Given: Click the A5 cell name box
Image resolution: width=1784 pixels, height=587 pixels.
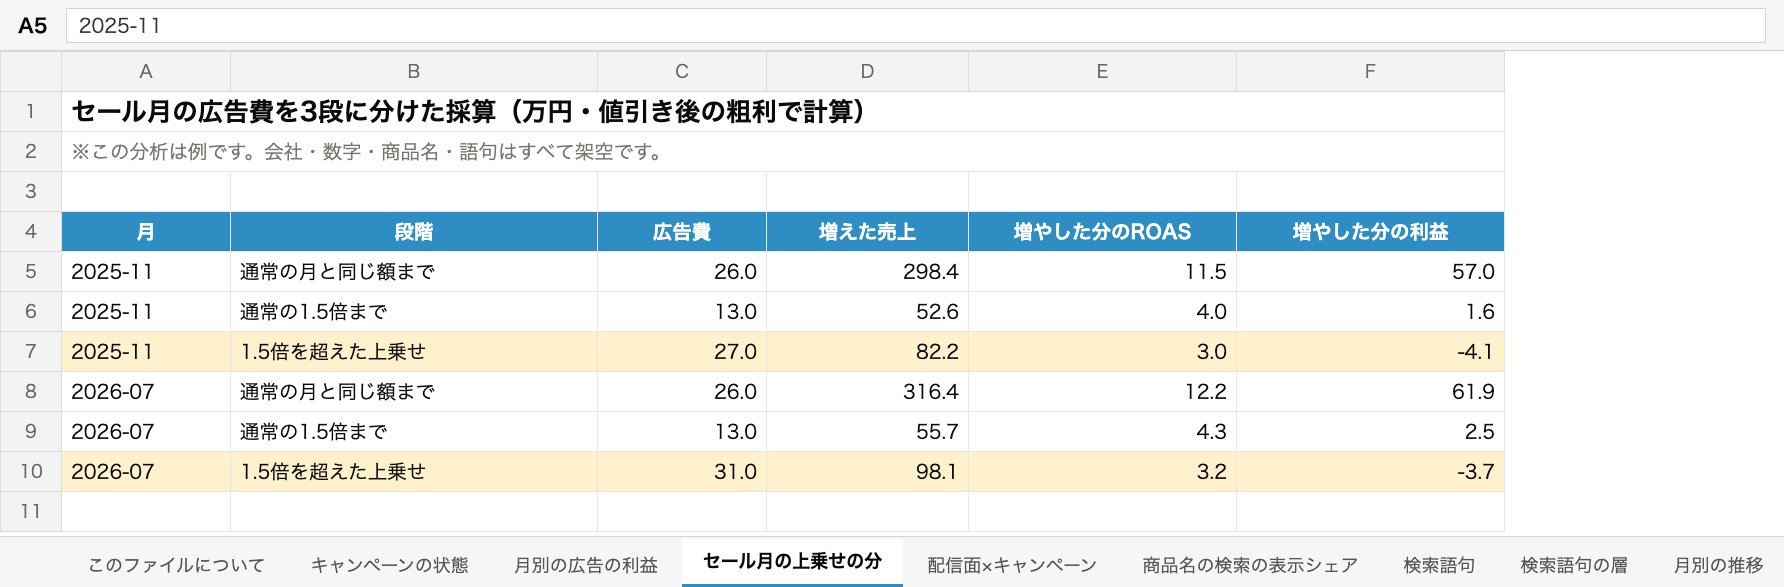Looking at the screenshot, I should pos(32,26).
